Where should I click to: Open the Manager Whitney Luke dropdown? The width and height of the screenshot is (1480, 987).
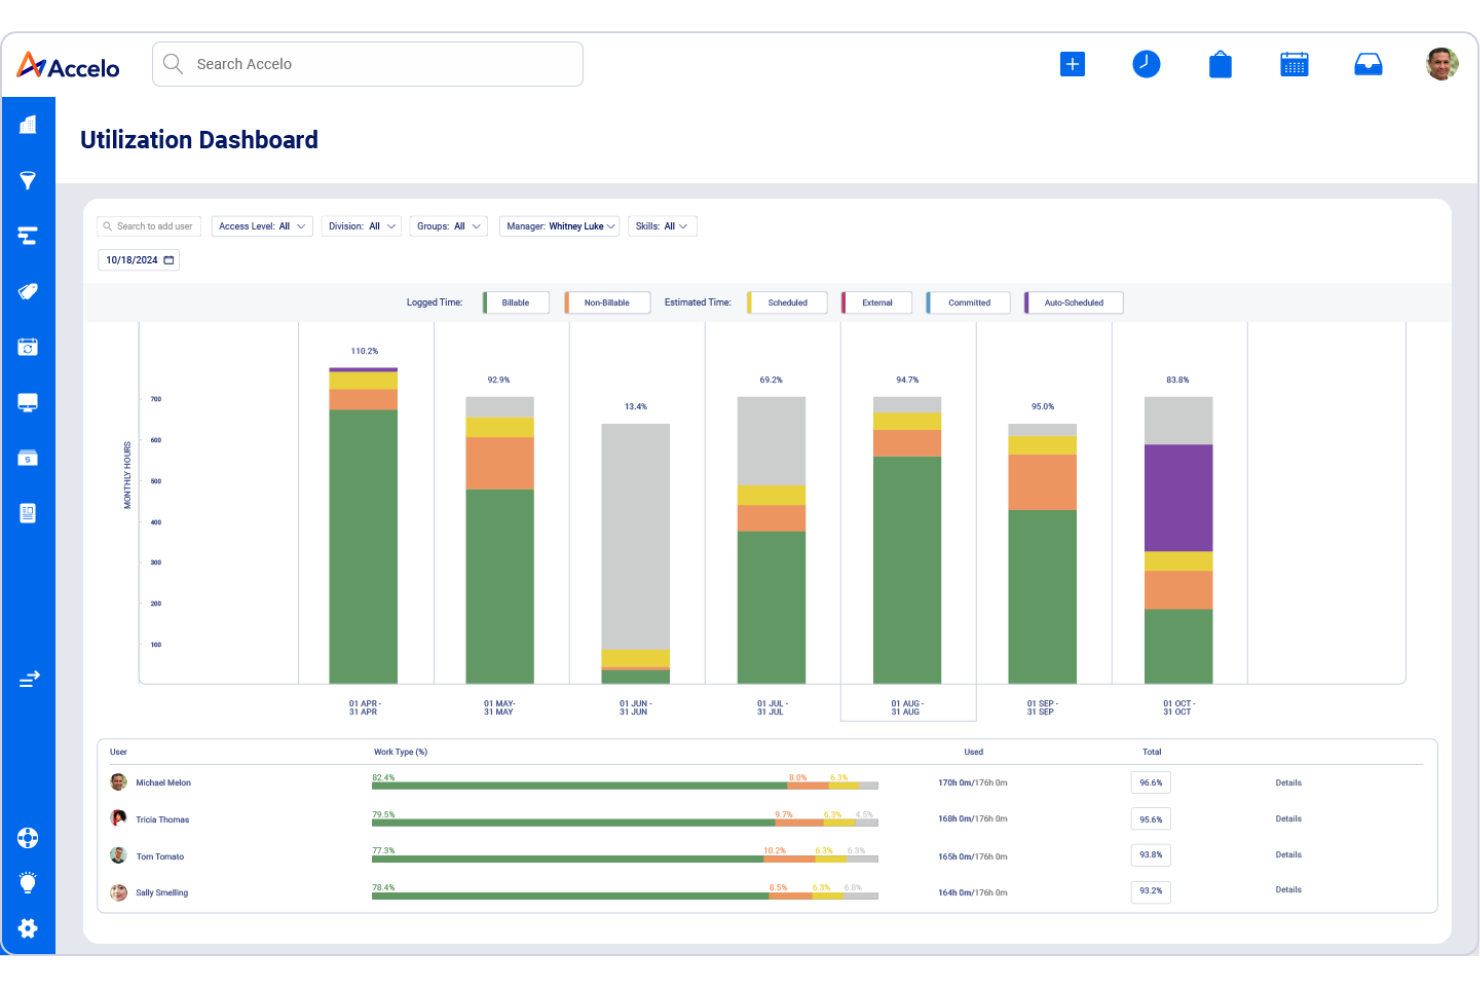click(x=559, y=227)
